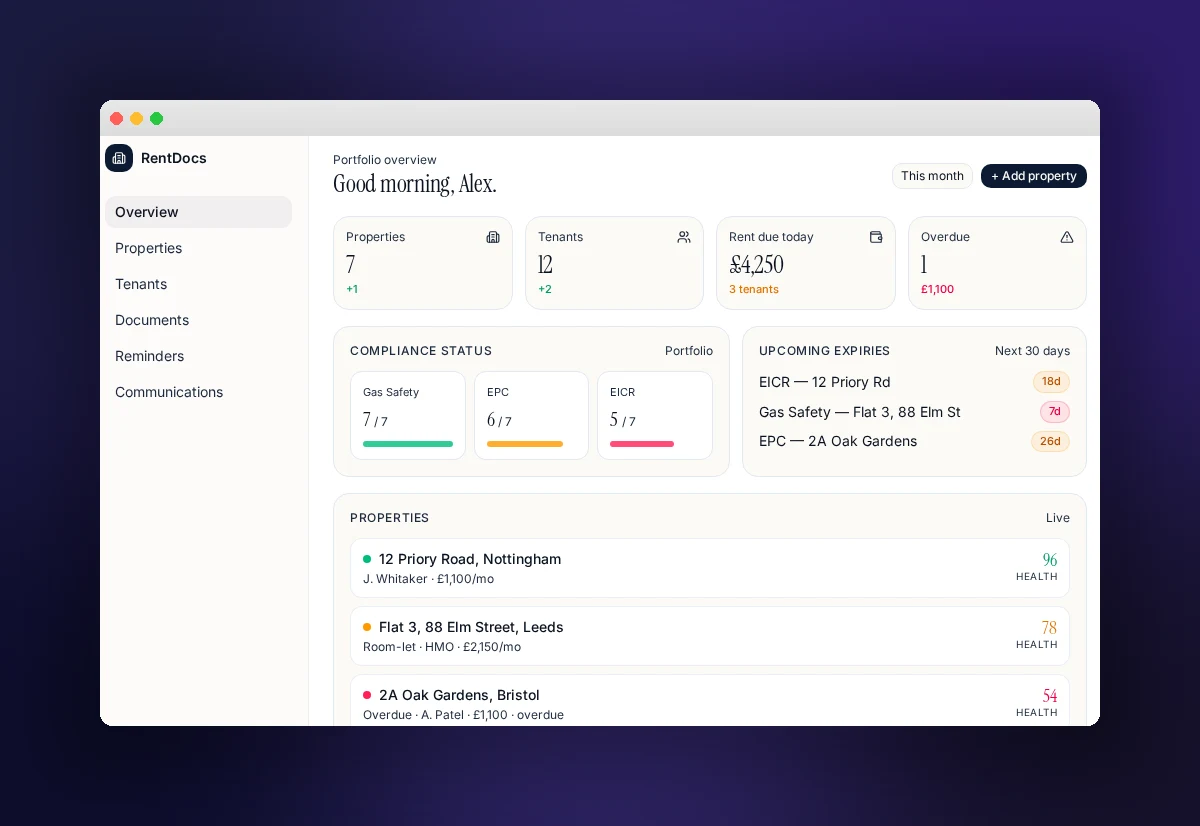This screenshot has width=1200, height=826.
Task: Open Flat 3, 88 Elm Street, Leeds
Action: tap(710, 636)
